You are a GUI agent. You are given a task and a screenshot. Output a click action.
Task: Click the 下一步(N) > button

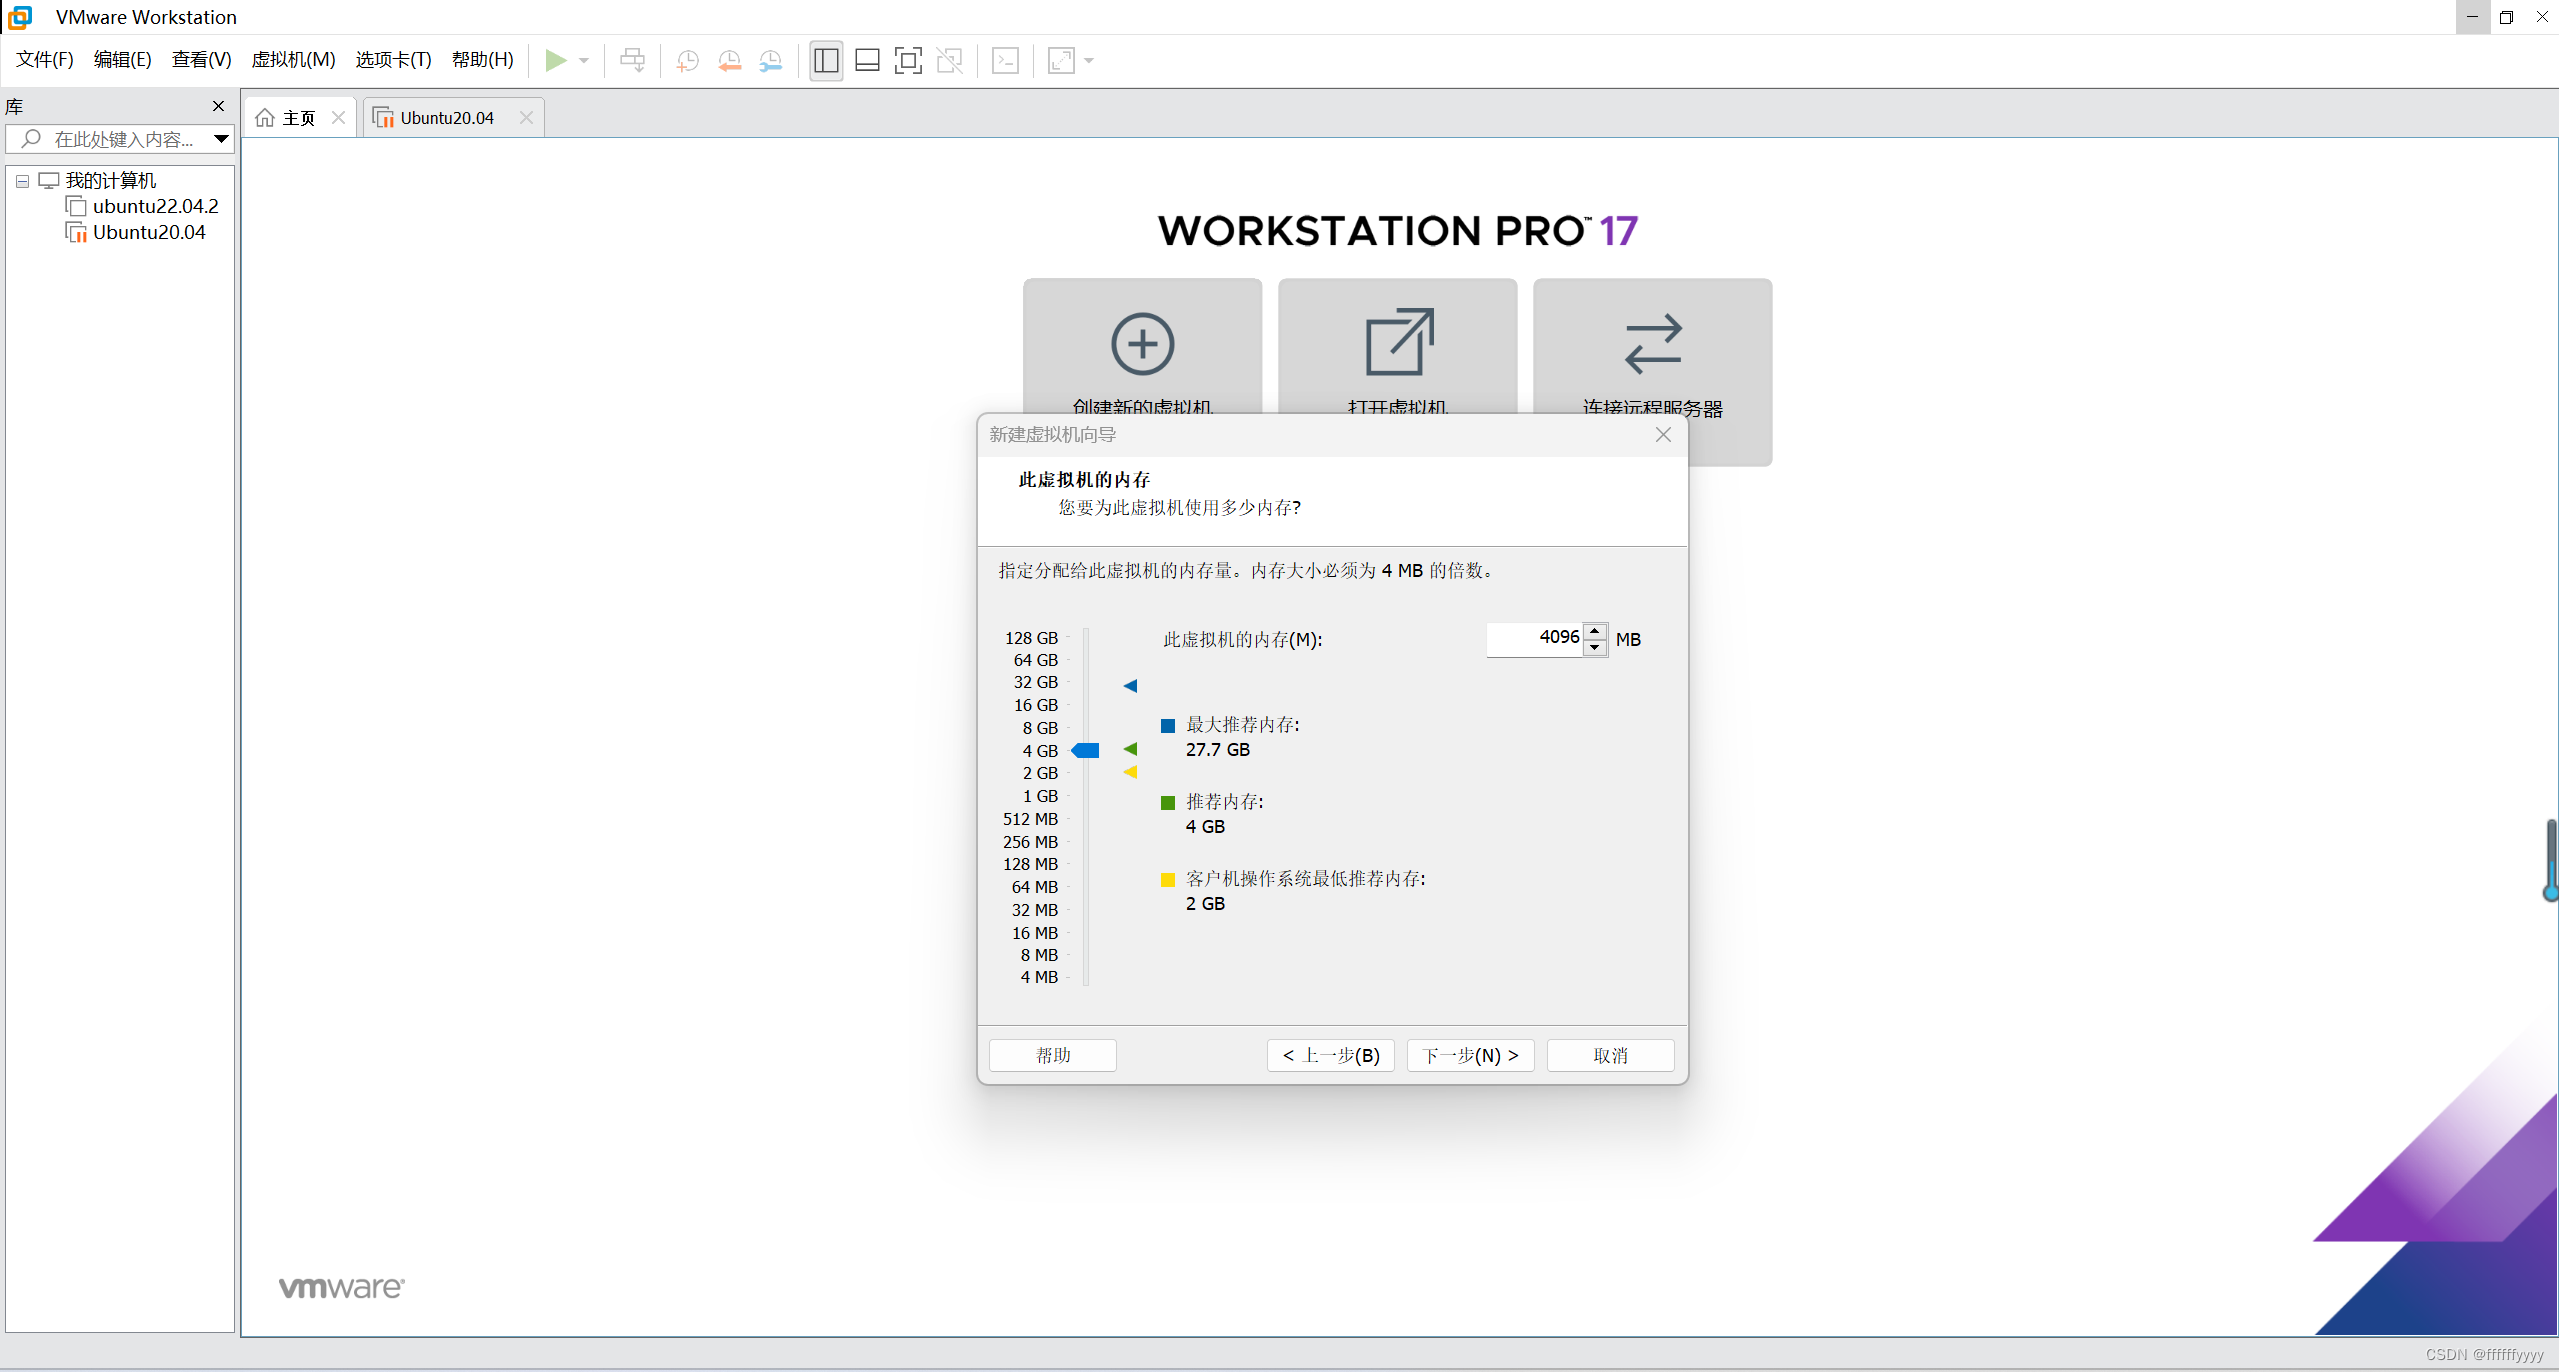[1470, 1055]
